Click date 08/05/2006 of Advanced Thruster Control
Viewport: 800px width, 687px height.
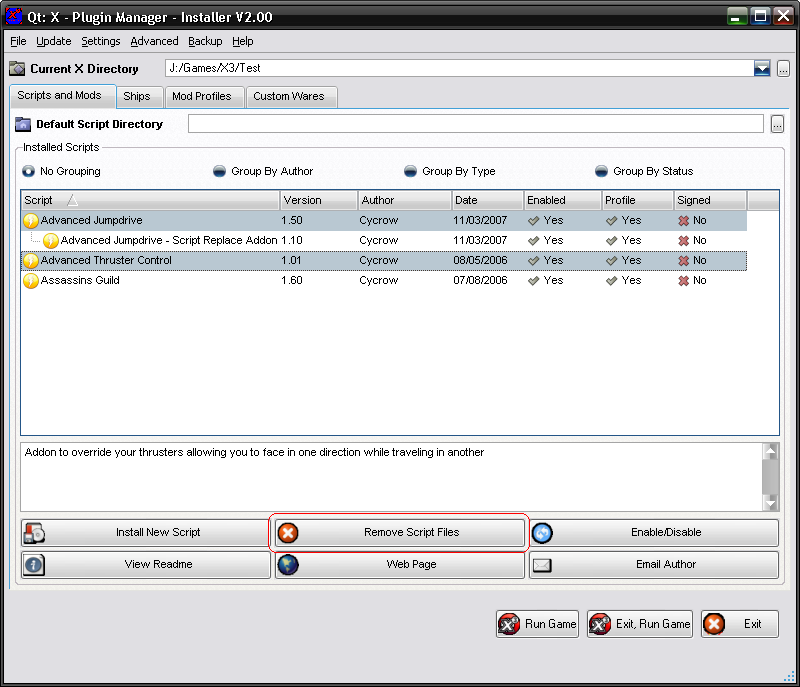[480, 261]
